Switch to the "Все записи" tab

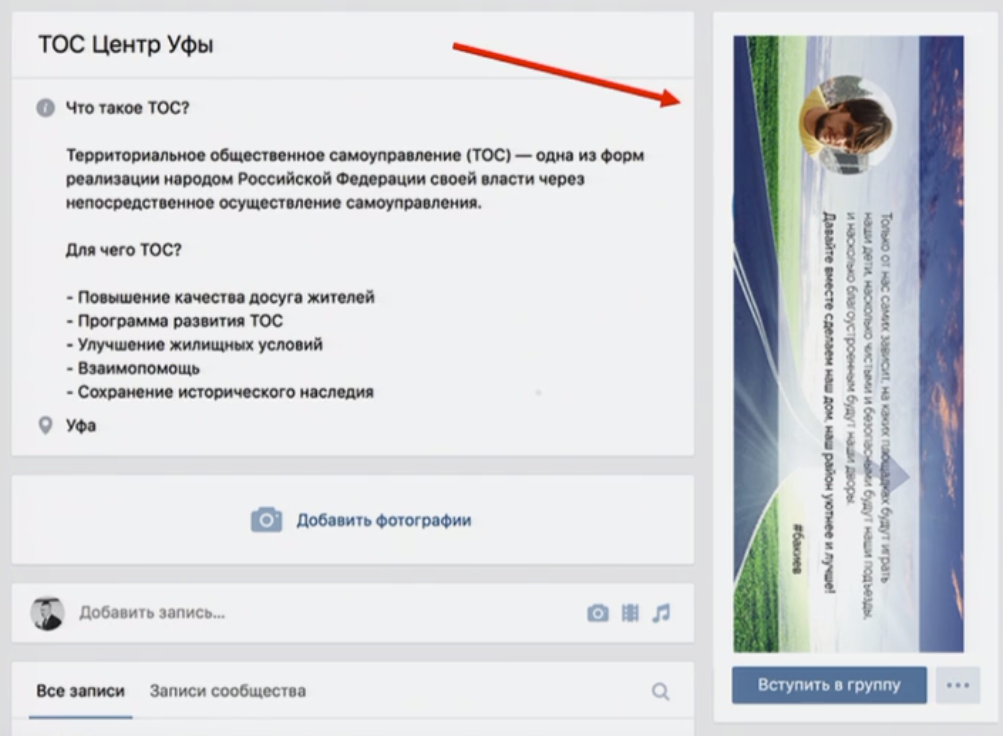[x=81, y=691]
